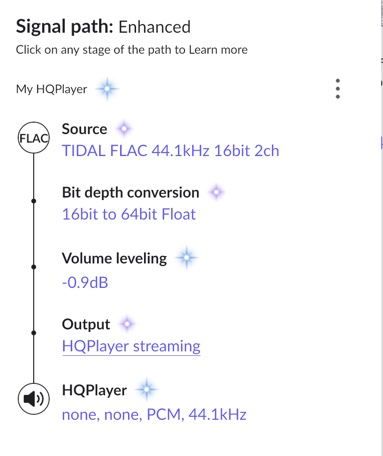Click the star beside My HQPlayer
This screenshot has width=383, height=456.
click(x=107, y=89)
